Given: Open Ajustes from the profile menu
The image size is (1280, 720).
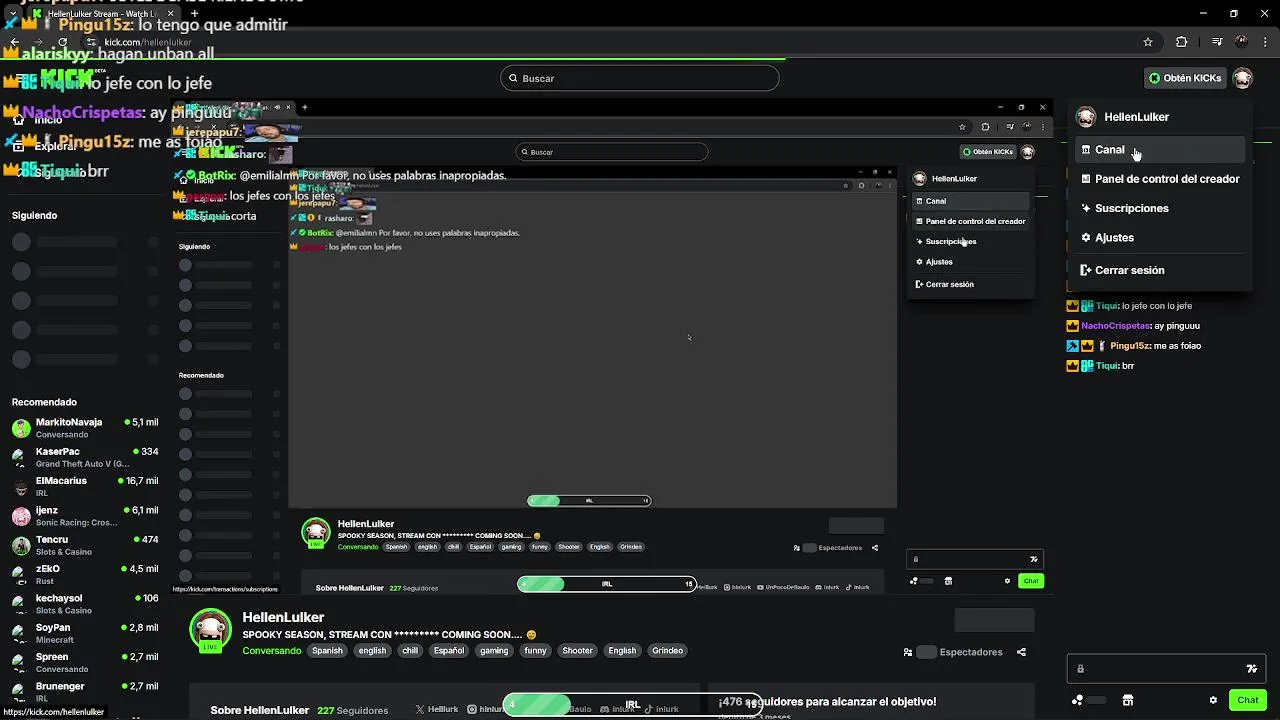Looking at the screenshot, I should 1160,238.
